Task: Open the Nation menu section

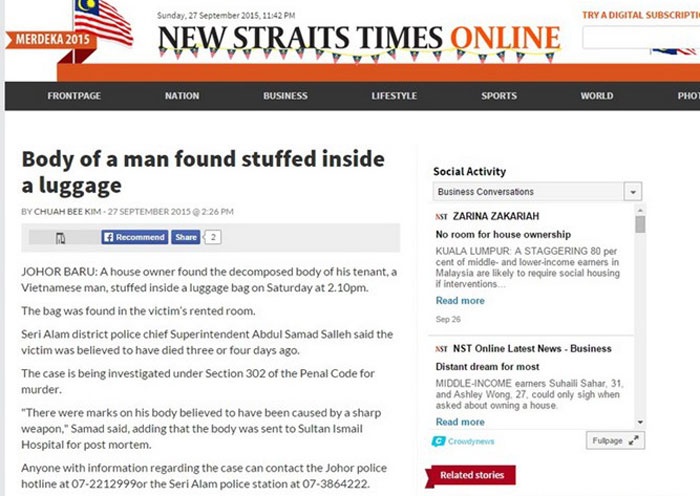Action: pyautogui.click(x=182, y=96)
